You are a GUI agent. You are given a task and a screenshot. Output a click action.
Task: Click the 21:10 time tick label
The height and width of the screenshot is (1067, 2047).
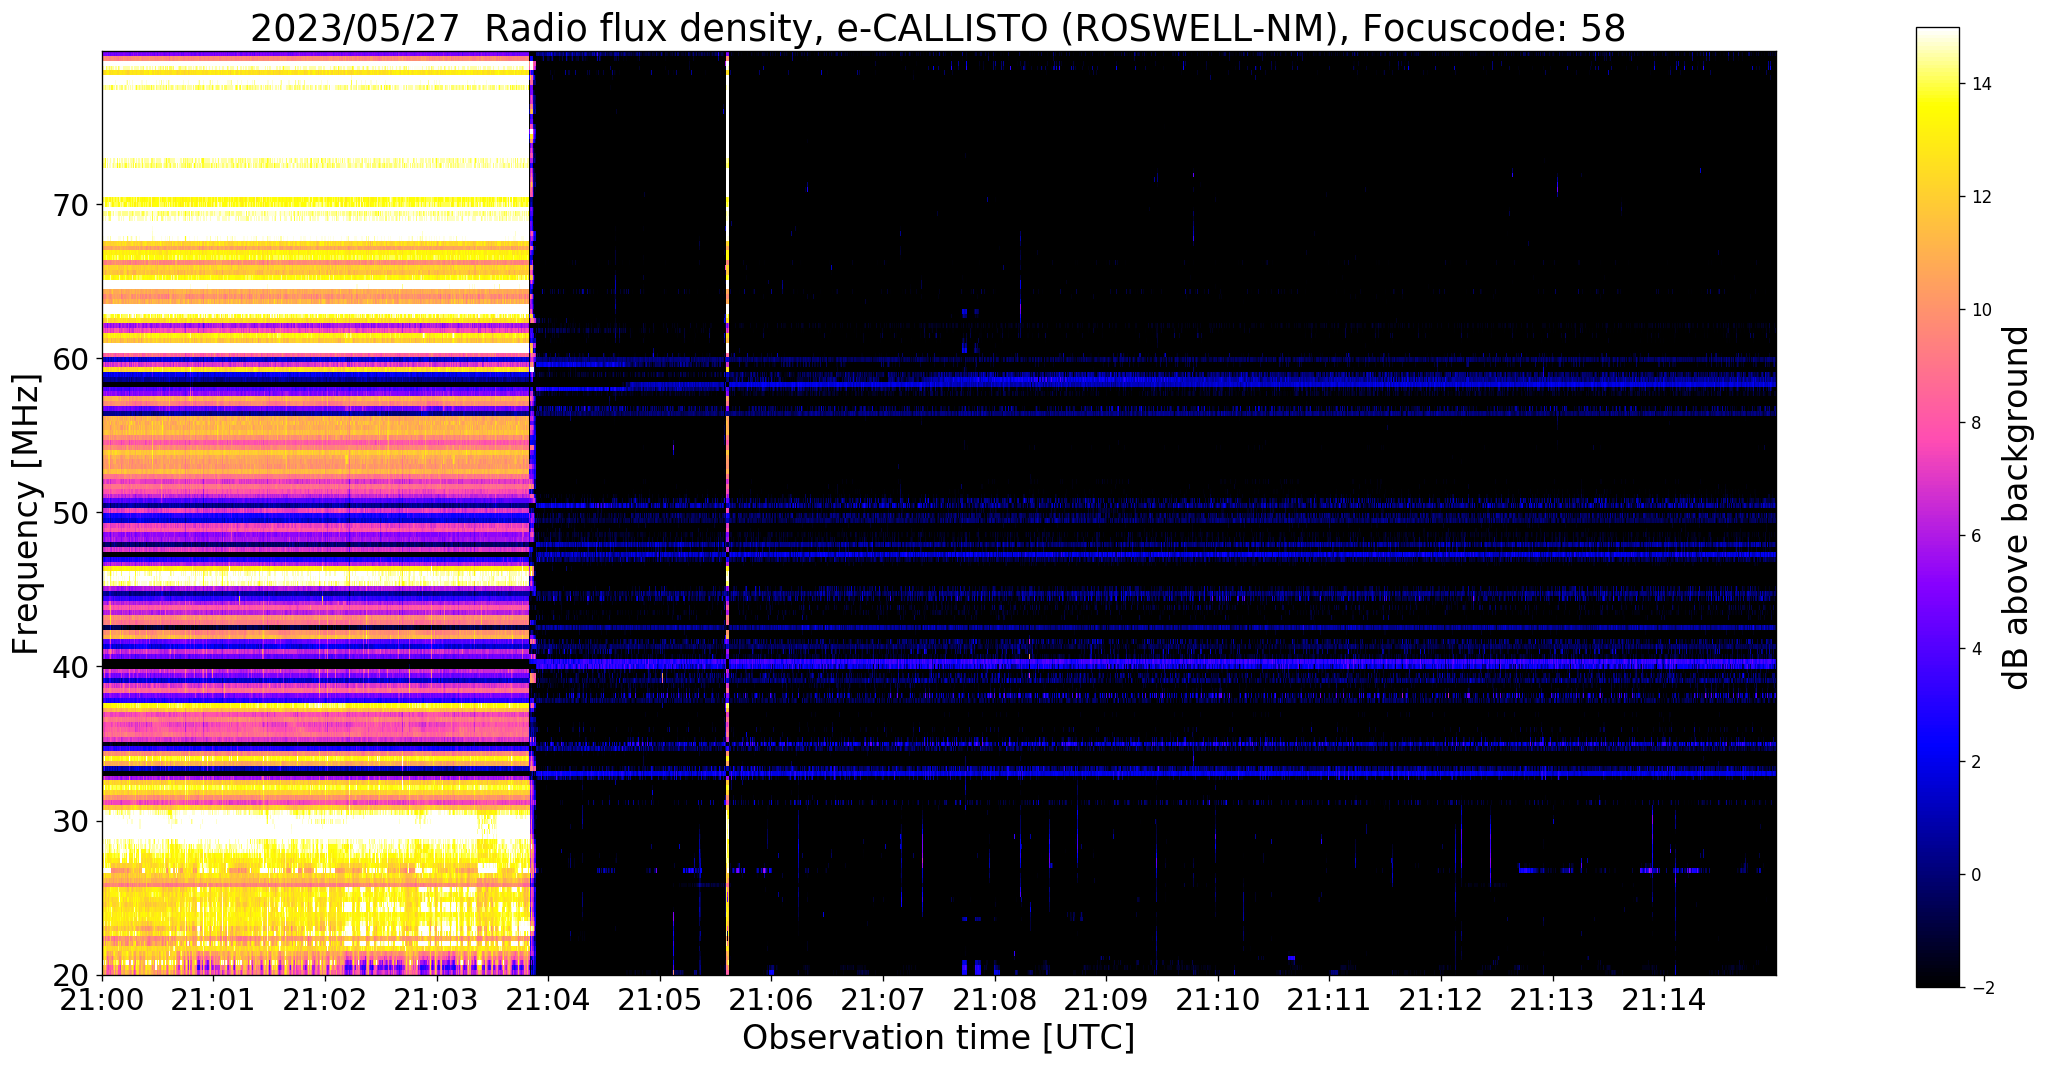1218,1000
